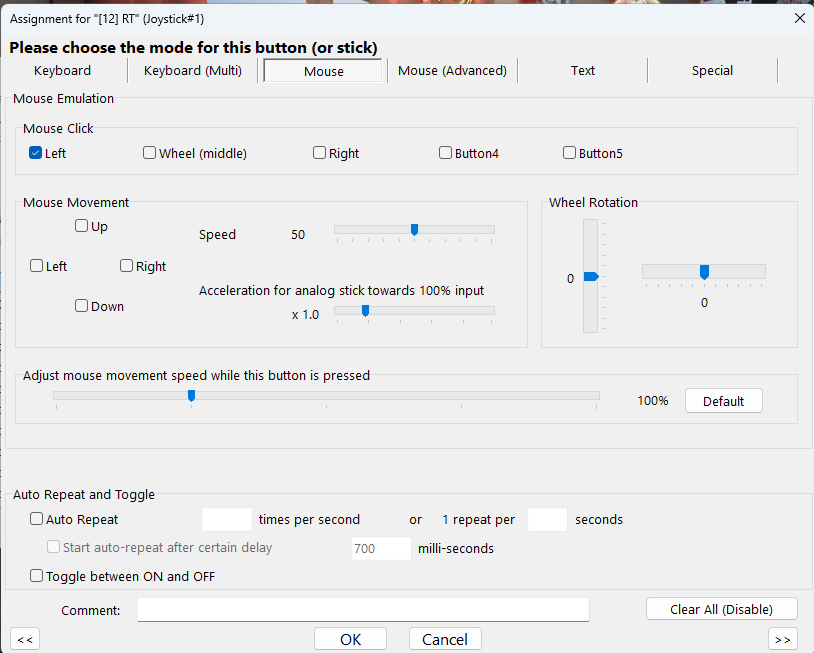
Task: Enable mouse movement Up checkbox
Action: click(82, 226)
